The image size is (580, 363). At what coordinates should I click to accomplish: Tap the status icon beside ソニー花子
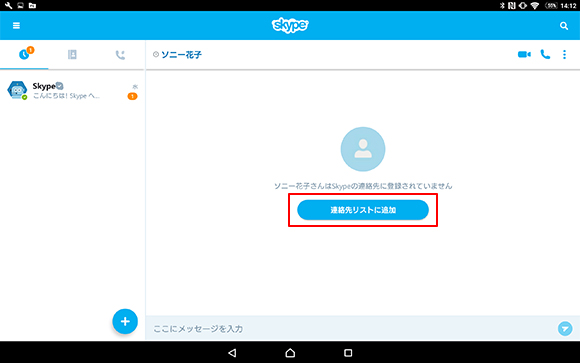pyautogui.click(x=156, y=54)
